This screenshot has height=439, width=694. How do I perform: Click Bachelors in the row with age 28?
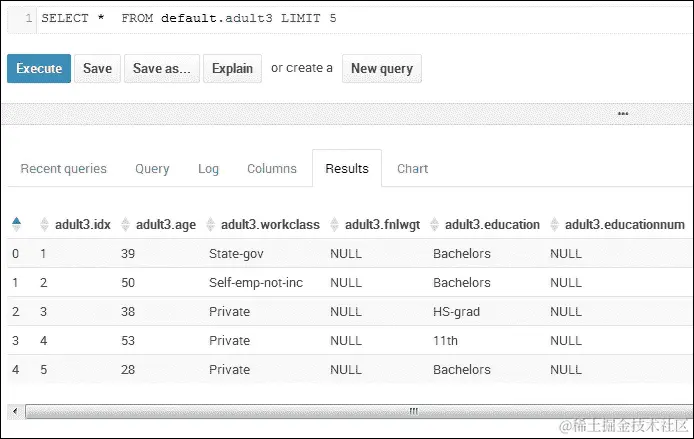pos(462,370)
